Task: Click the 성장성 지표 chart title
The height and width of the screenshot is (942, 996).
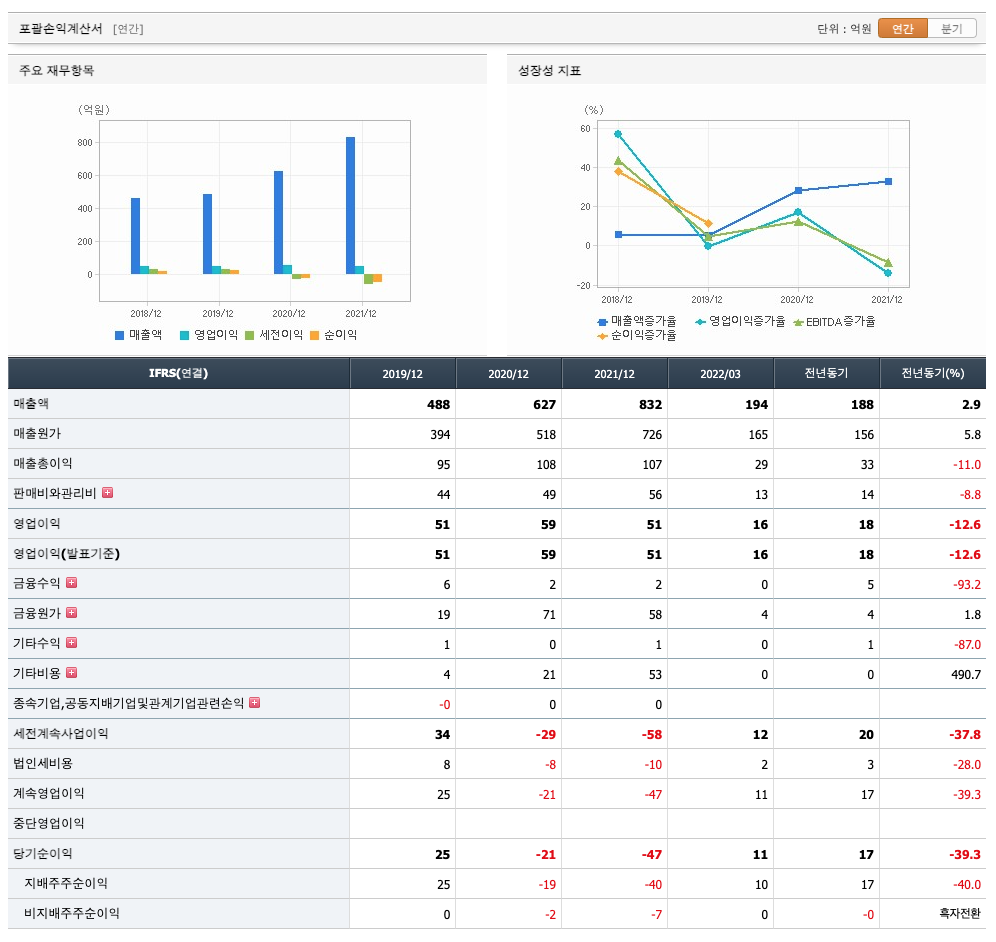Action: click(x=549, y=71)
